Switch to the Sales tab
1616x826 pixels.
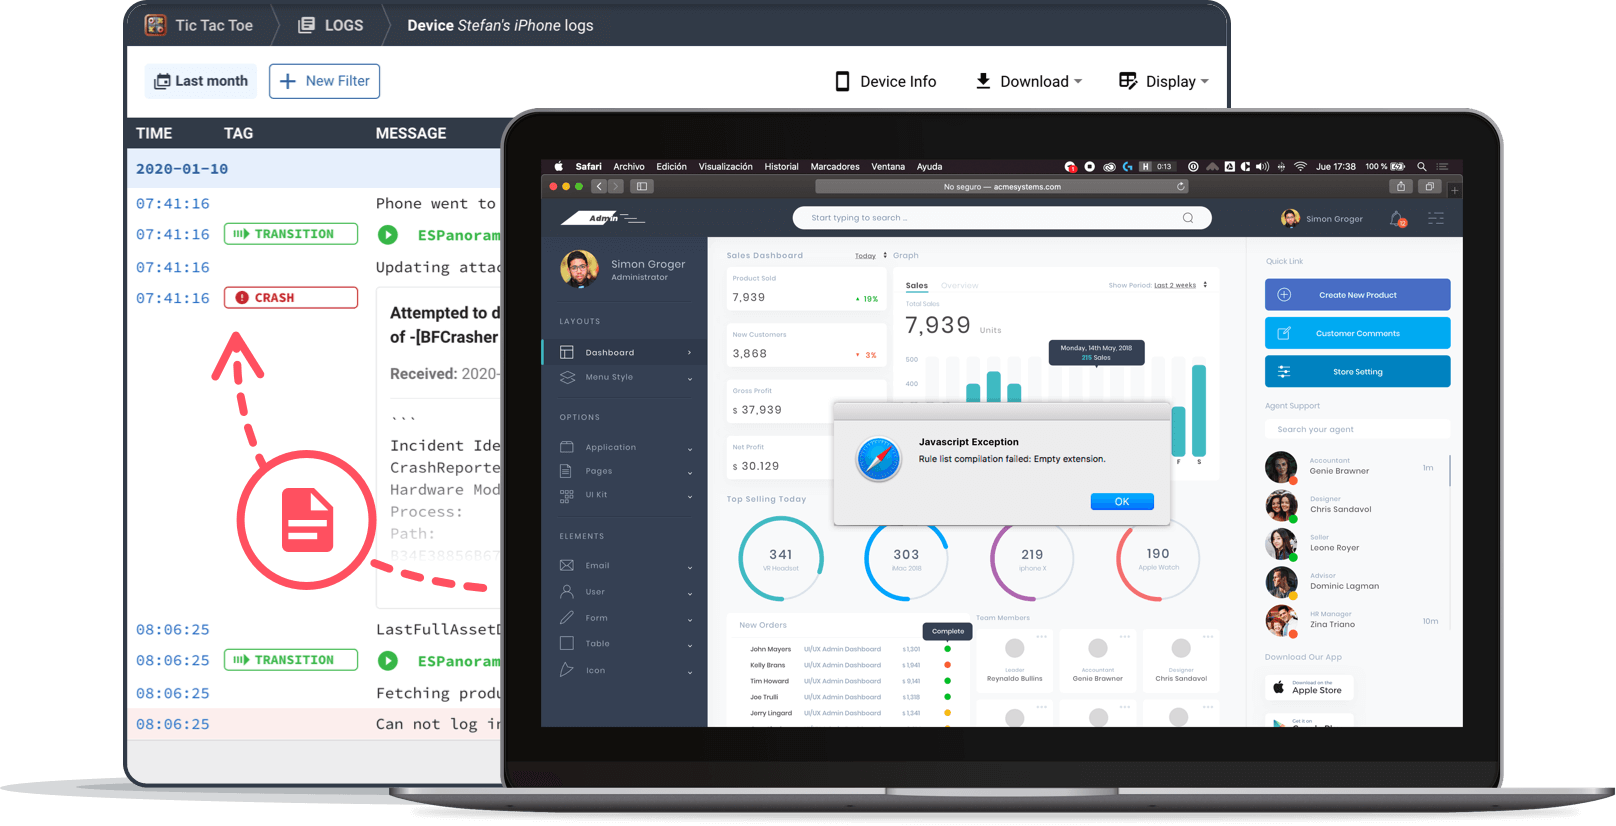[x=917, y=286]
